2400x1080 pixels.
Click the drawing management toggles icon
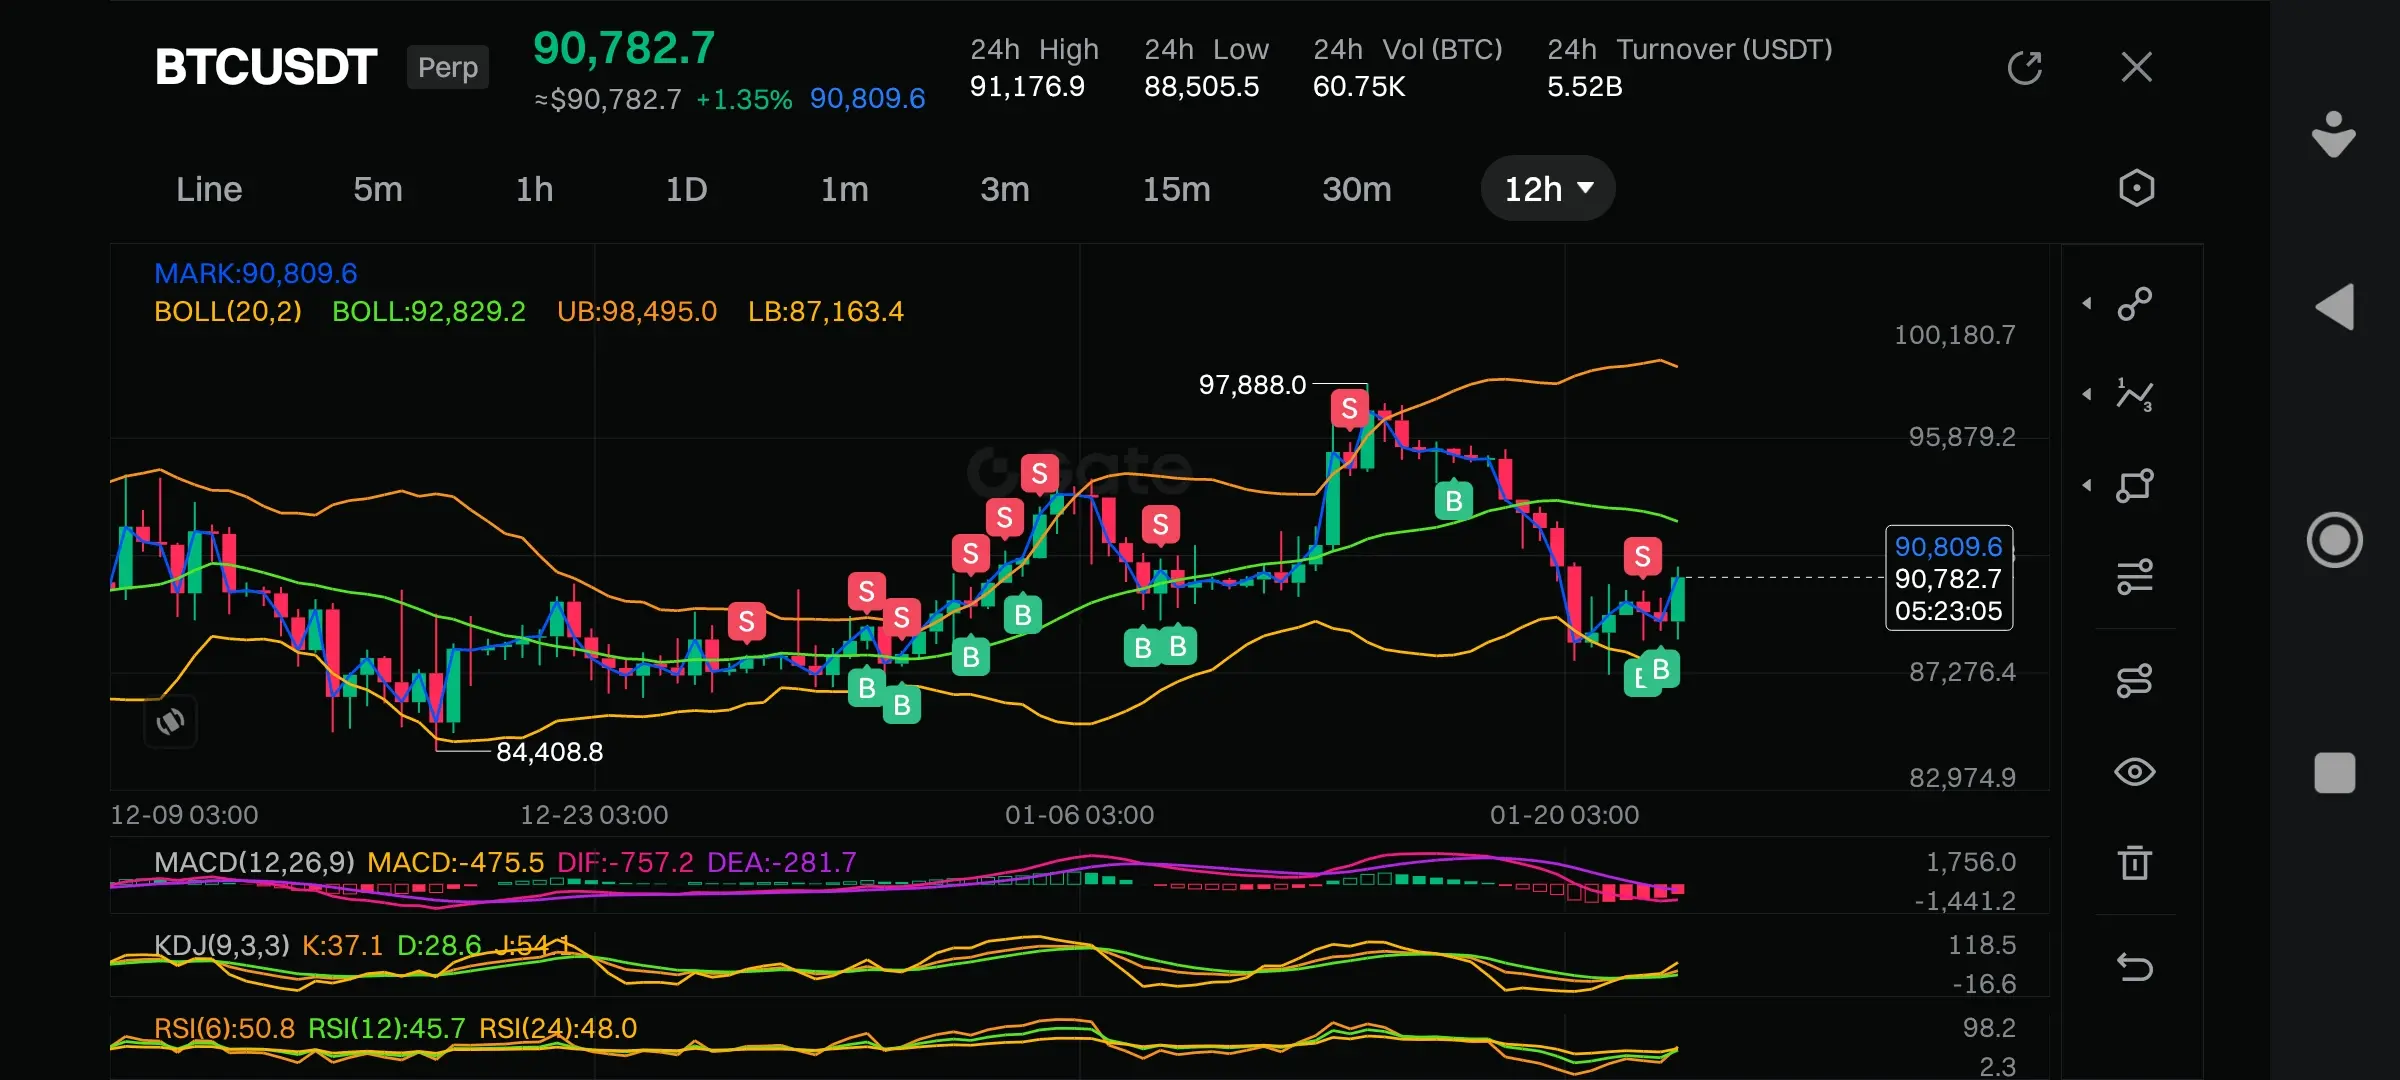pos(2134,681)
